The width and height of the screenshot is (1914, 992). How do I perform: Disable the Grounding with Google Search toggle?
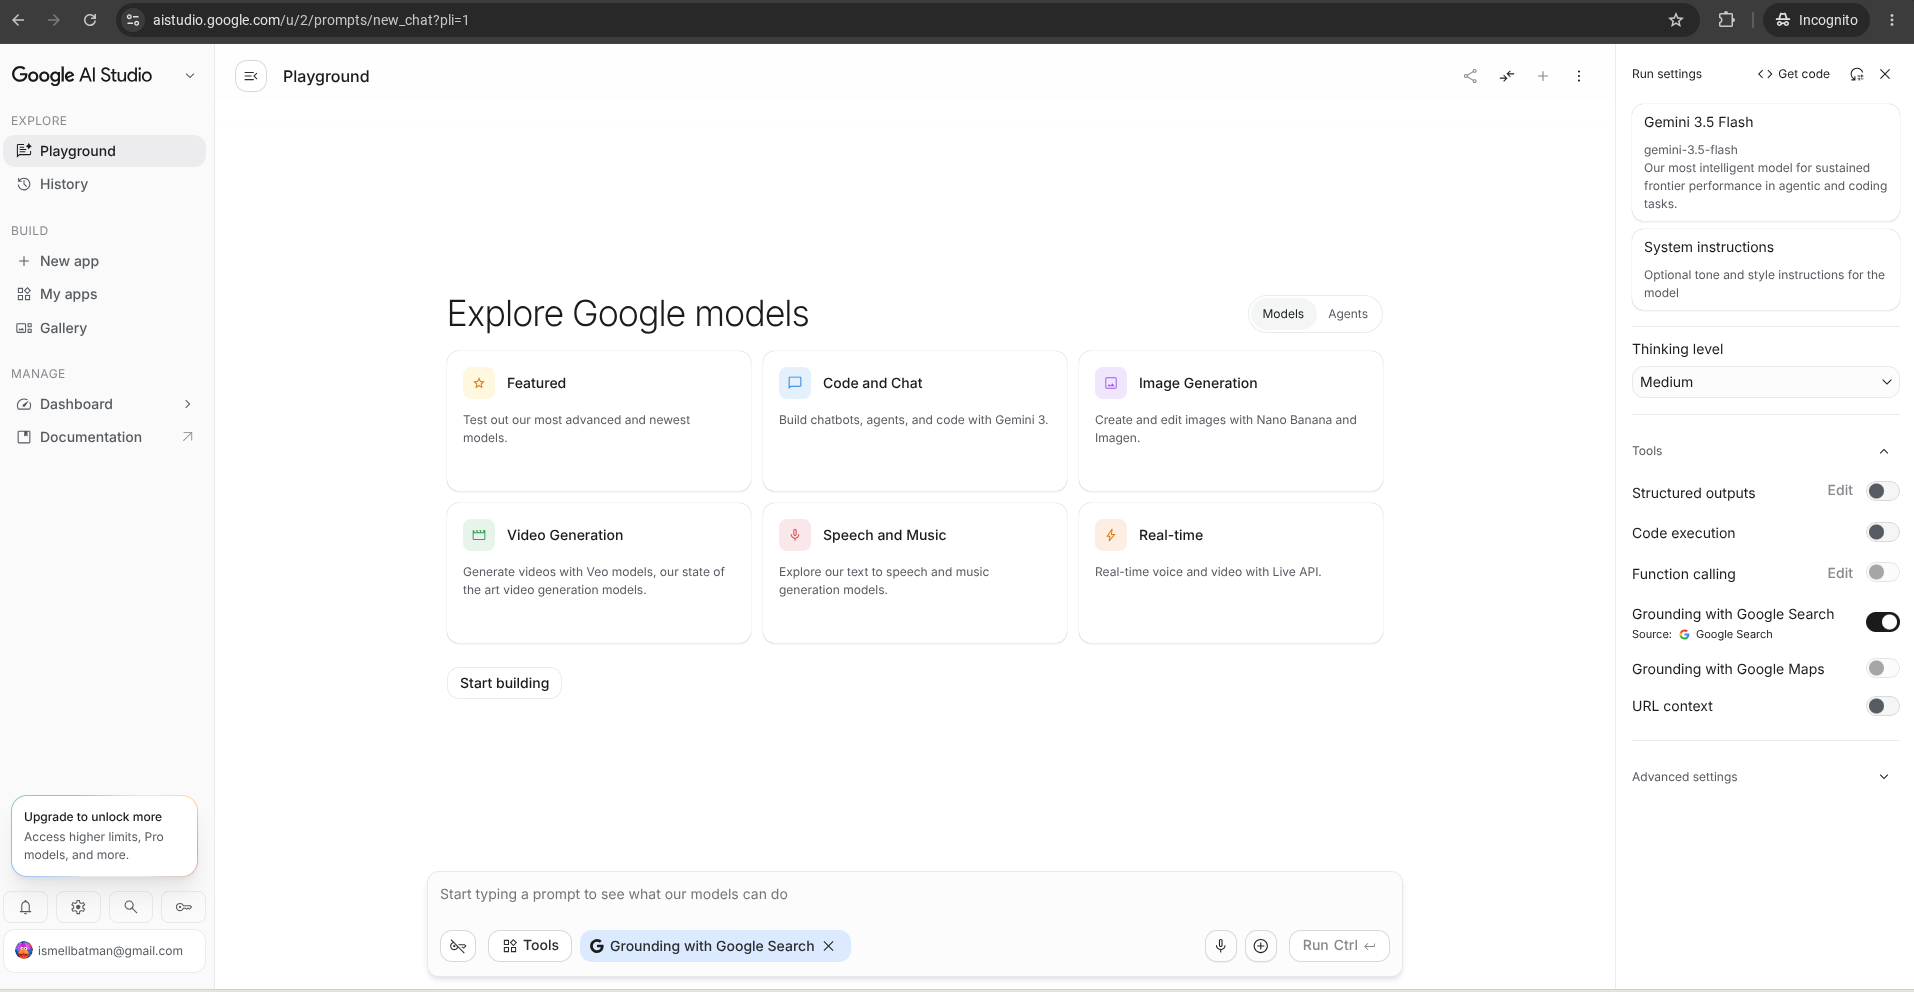pyautogui.click(x=1883, y=622)
